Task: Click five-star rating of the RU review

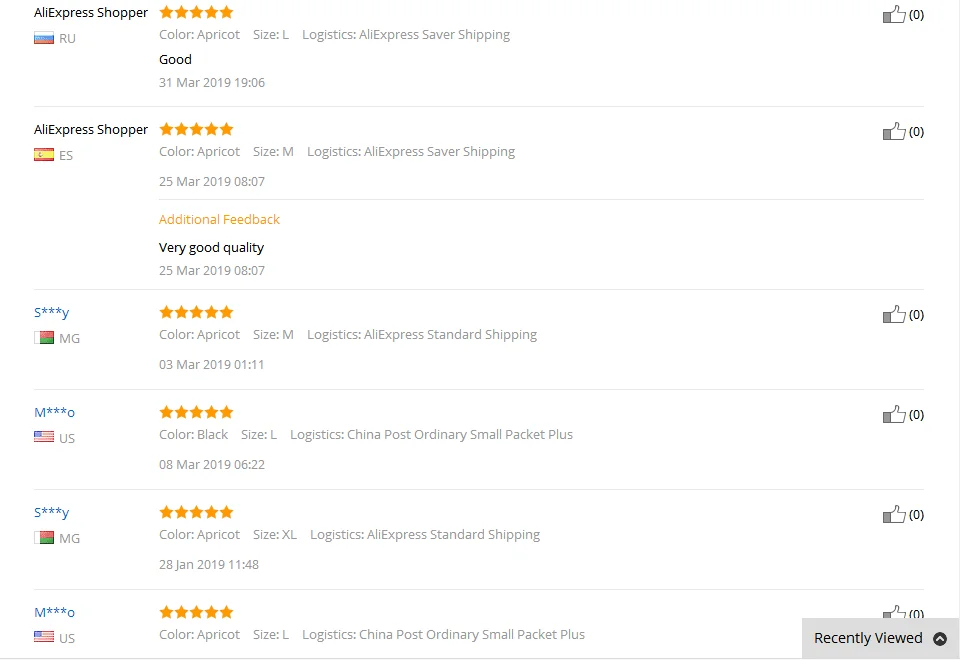Action: [196, 12]
